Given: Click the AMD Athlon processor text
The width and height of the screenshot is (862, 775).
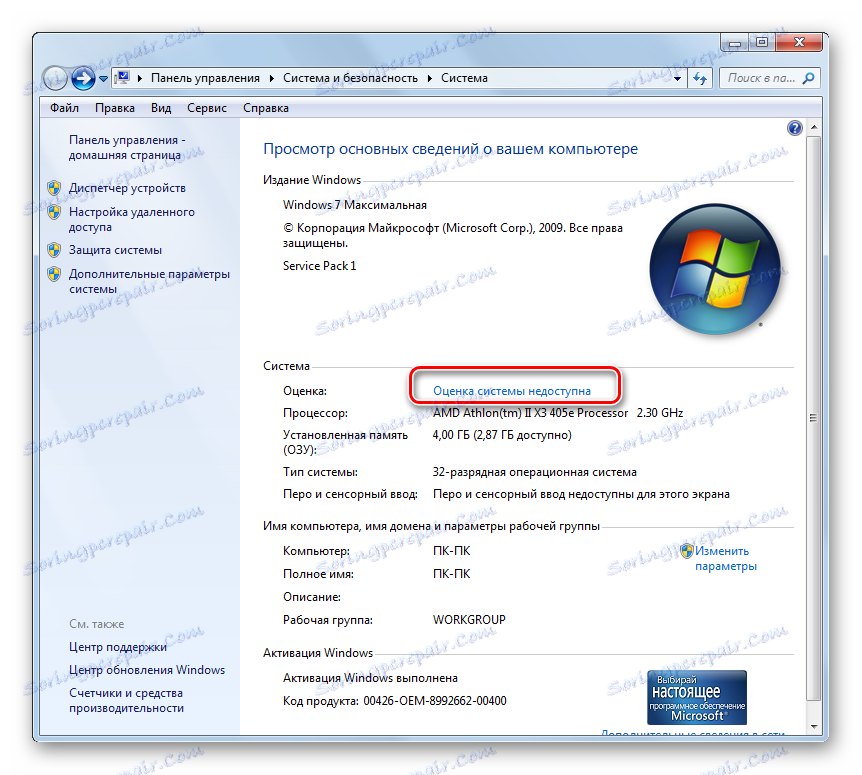Looking at the screenshot, I should 557,413.
